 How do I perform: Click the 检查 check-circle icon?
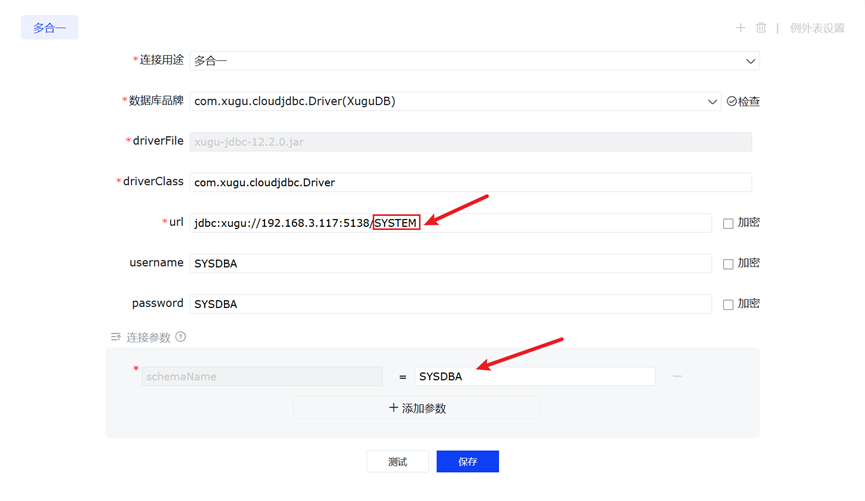pos(732,101)
